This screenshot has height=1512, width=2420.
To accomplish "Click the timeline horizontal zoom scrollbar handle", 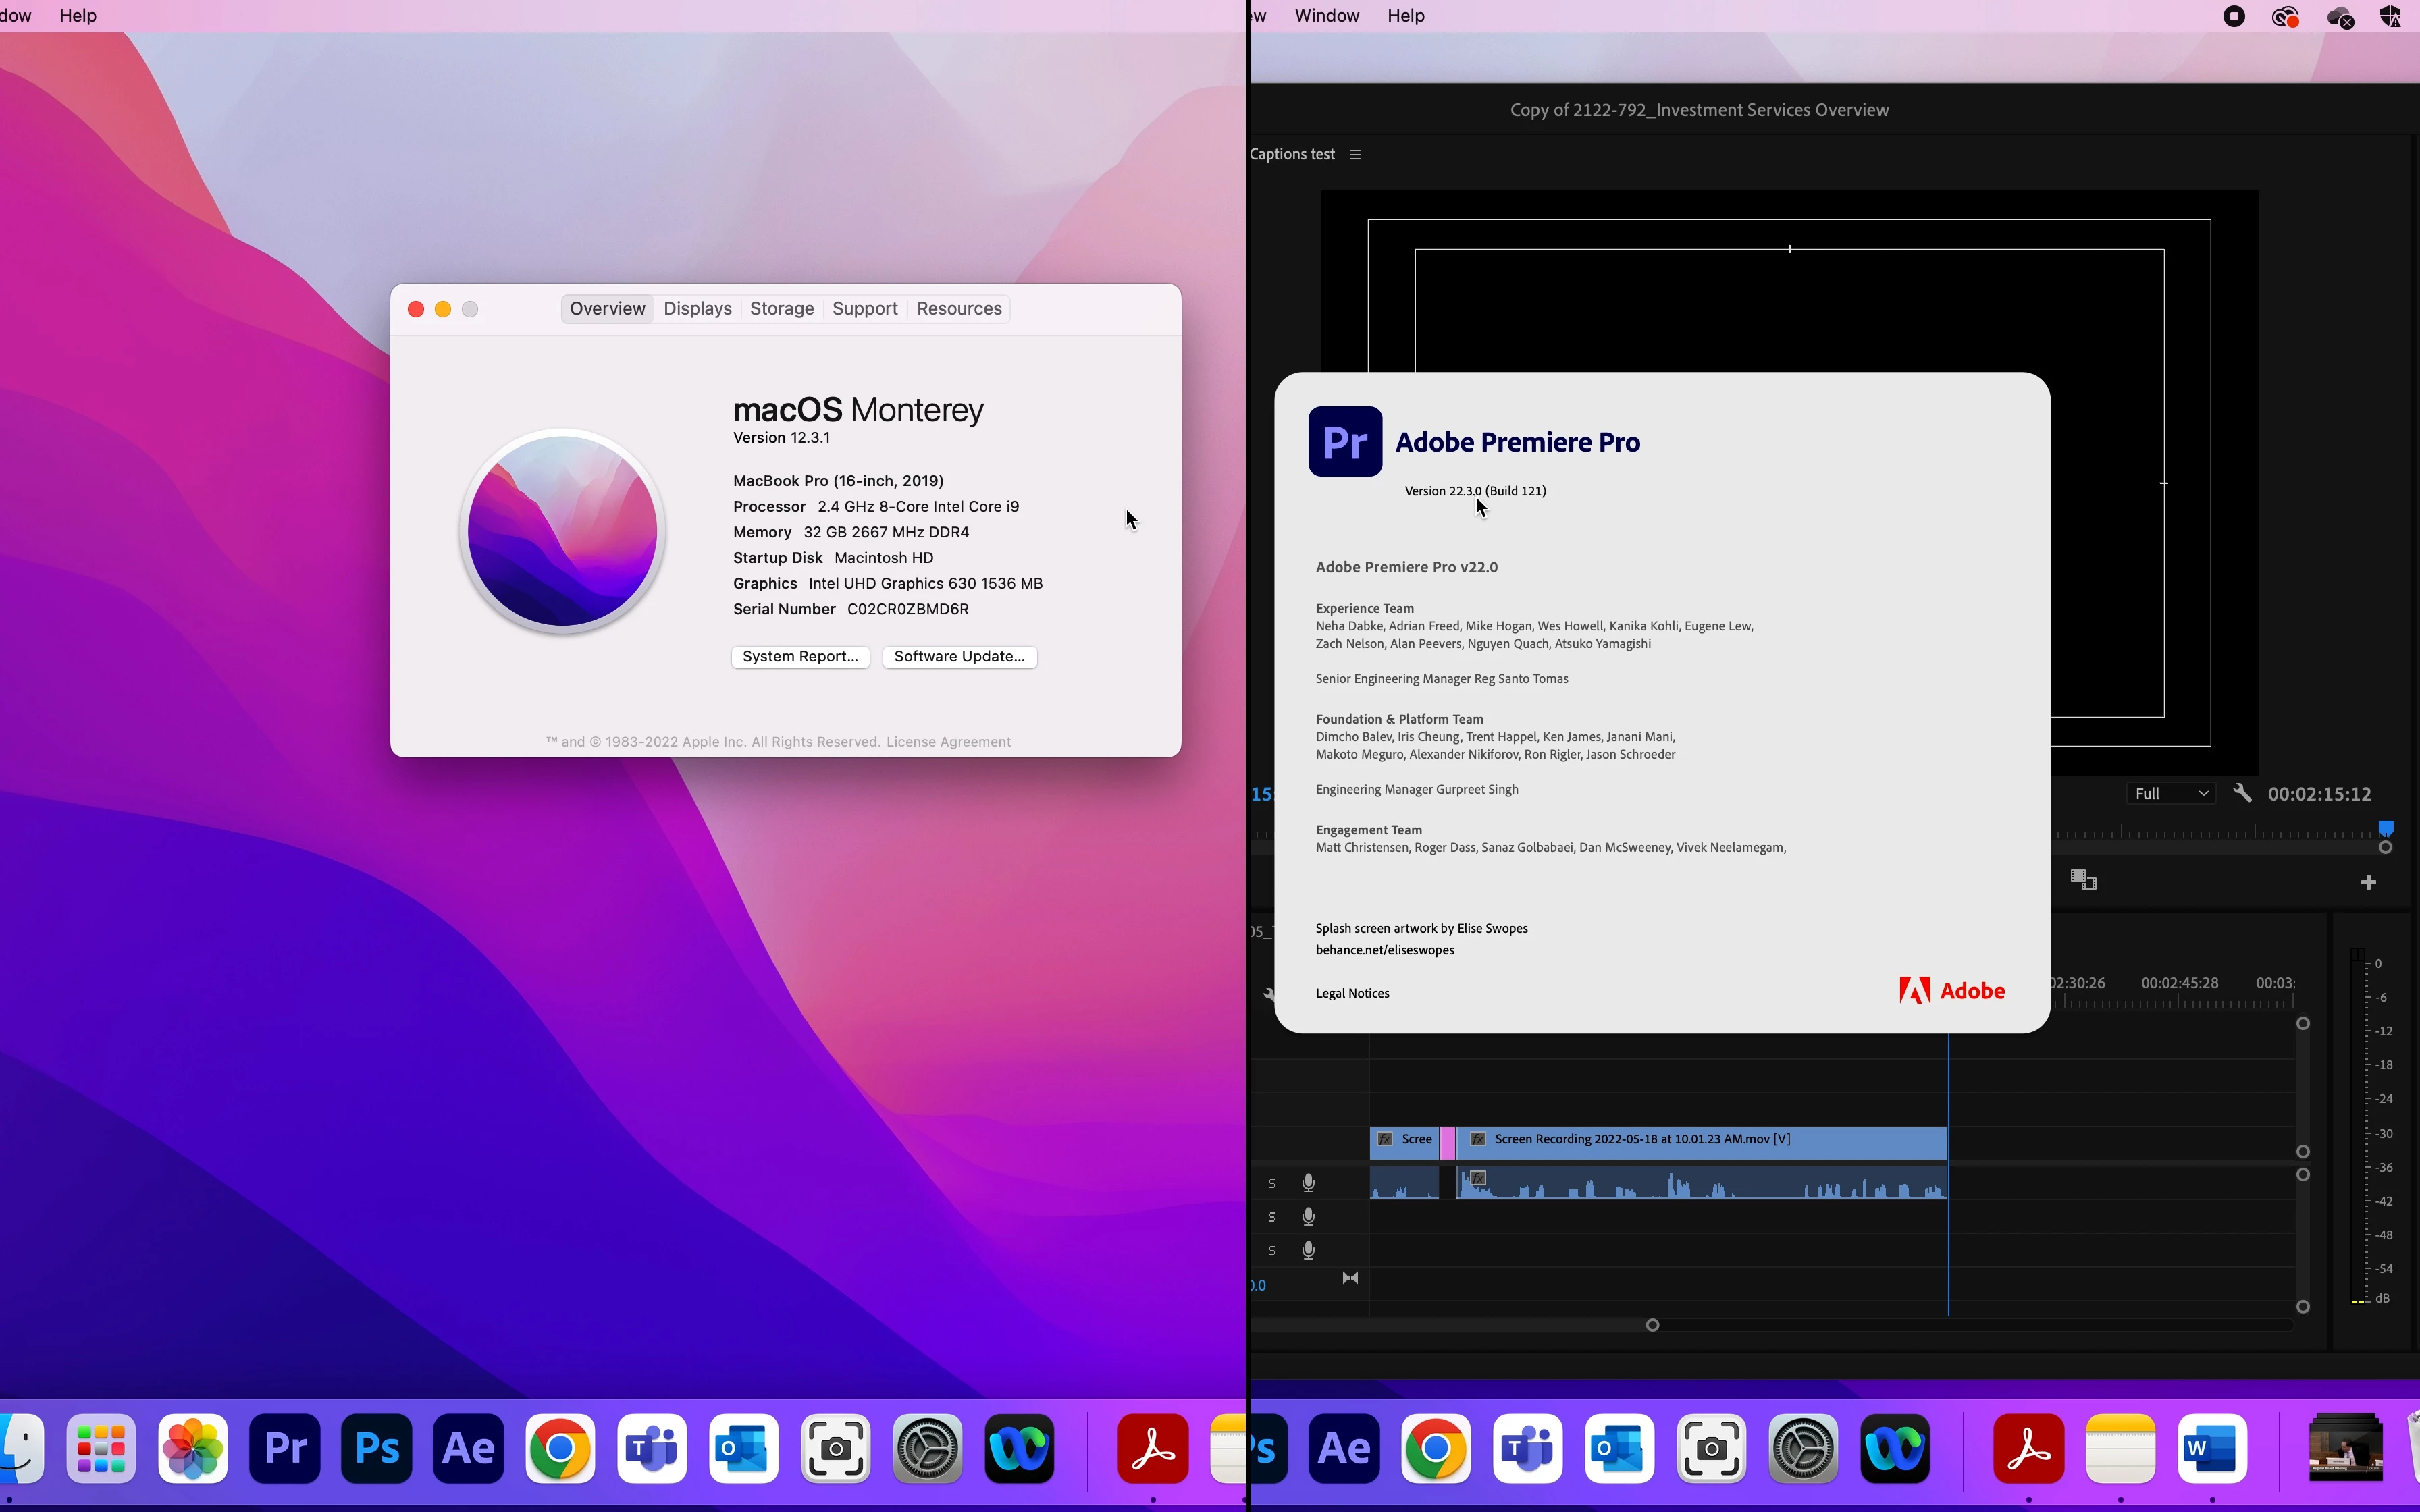I will coord(1652,1325).
